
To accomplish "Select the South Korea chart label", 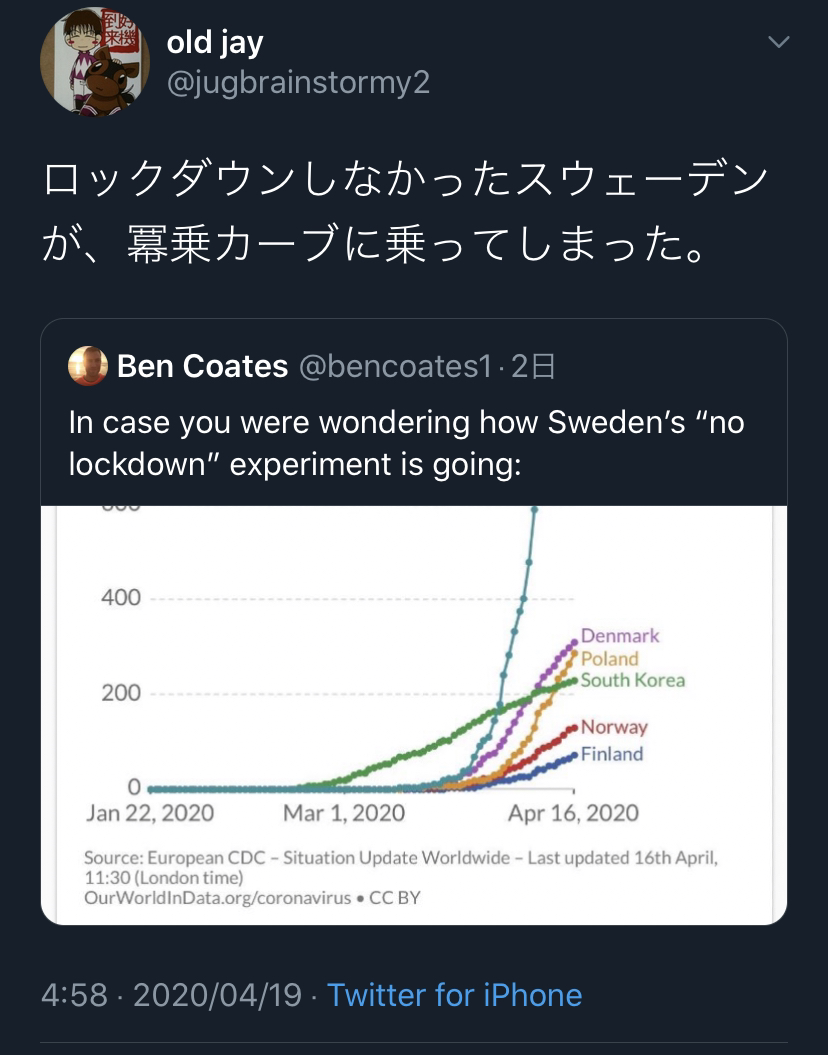I will (x=633, y=680).
